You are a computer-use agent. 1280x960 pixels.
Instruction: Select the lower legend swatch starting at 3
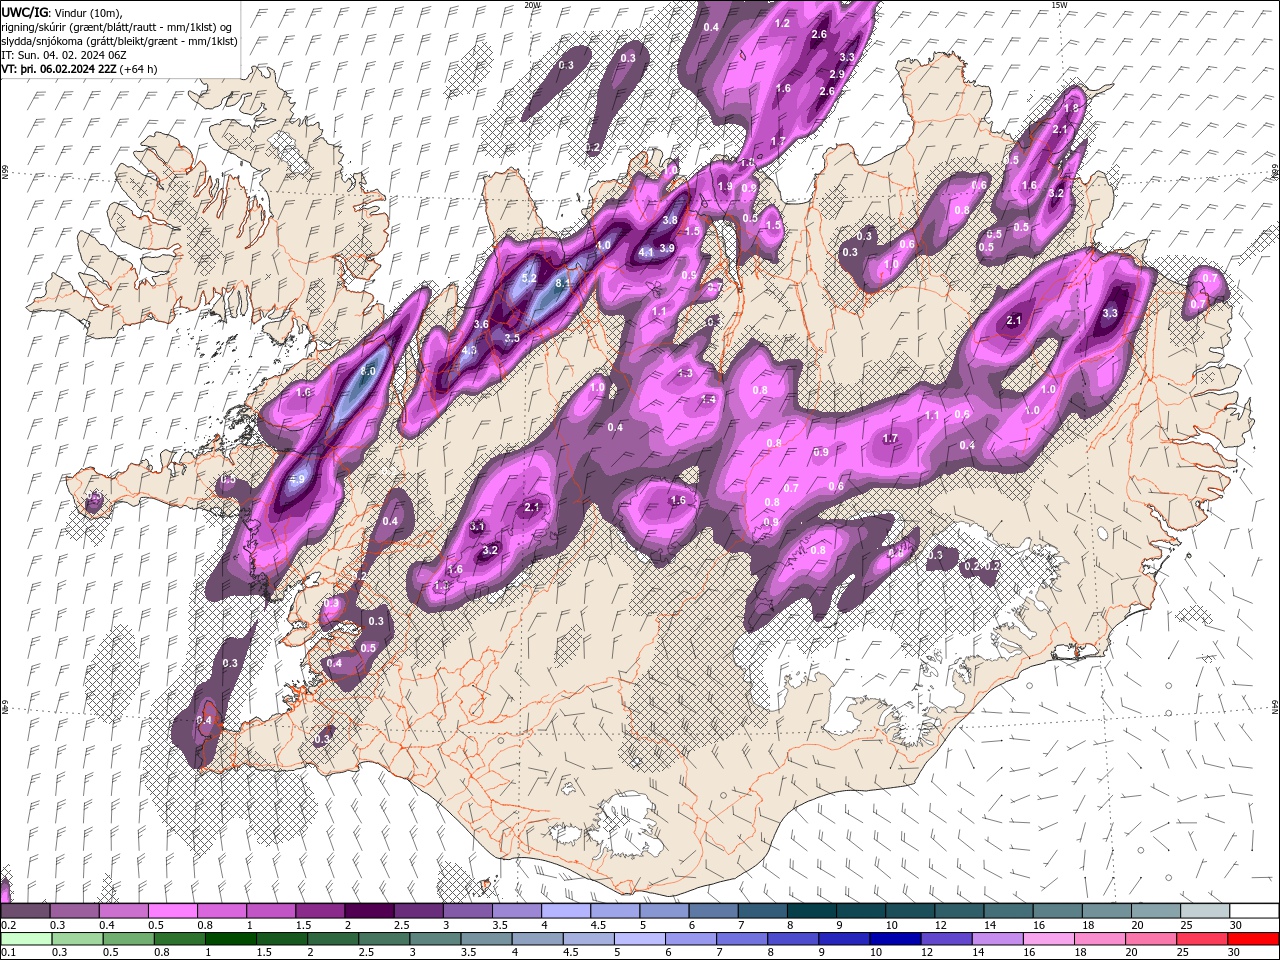pos(435,938)
